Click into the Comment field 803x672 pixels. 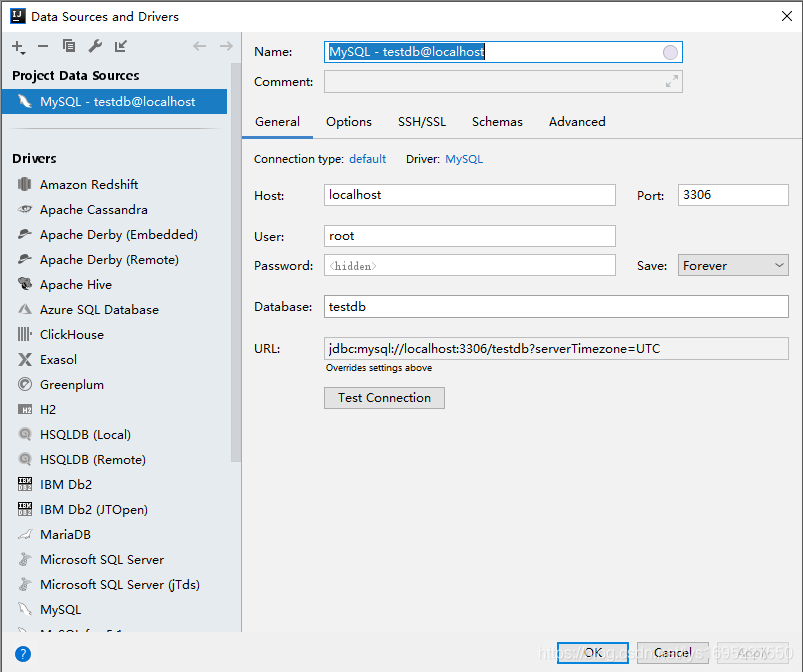(503, 81)
